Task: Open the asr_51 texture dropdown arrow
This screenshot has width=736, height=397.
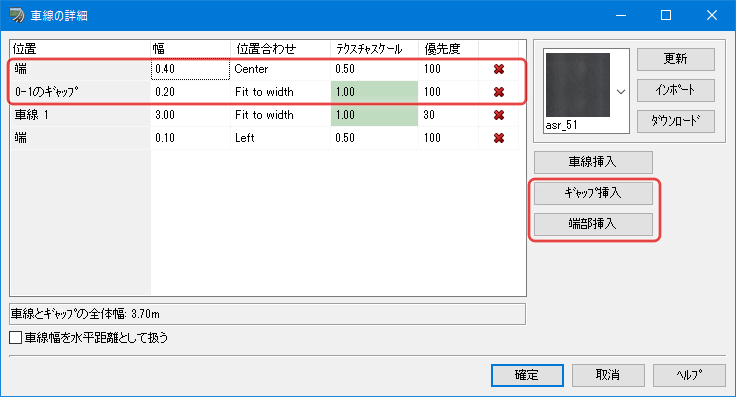Action: point(621,92)
